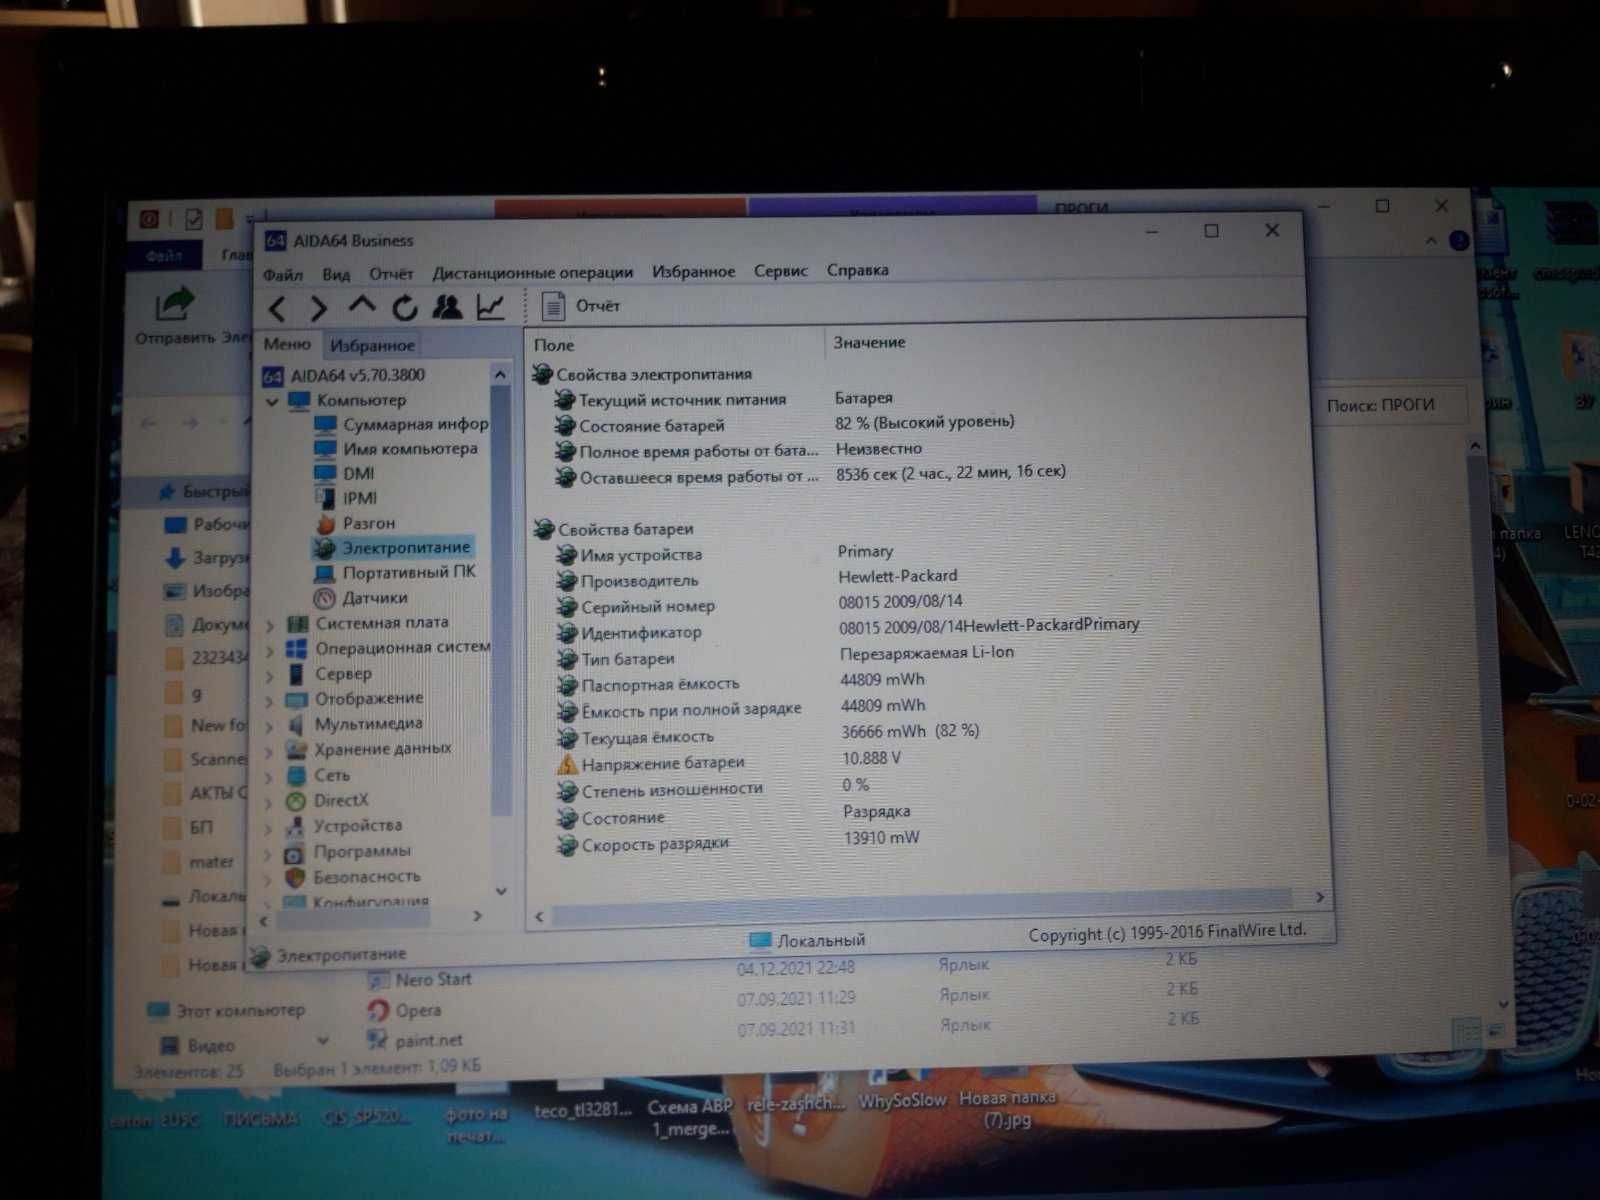
Task: Open the Вид menu
Action: tap(336, 274)
